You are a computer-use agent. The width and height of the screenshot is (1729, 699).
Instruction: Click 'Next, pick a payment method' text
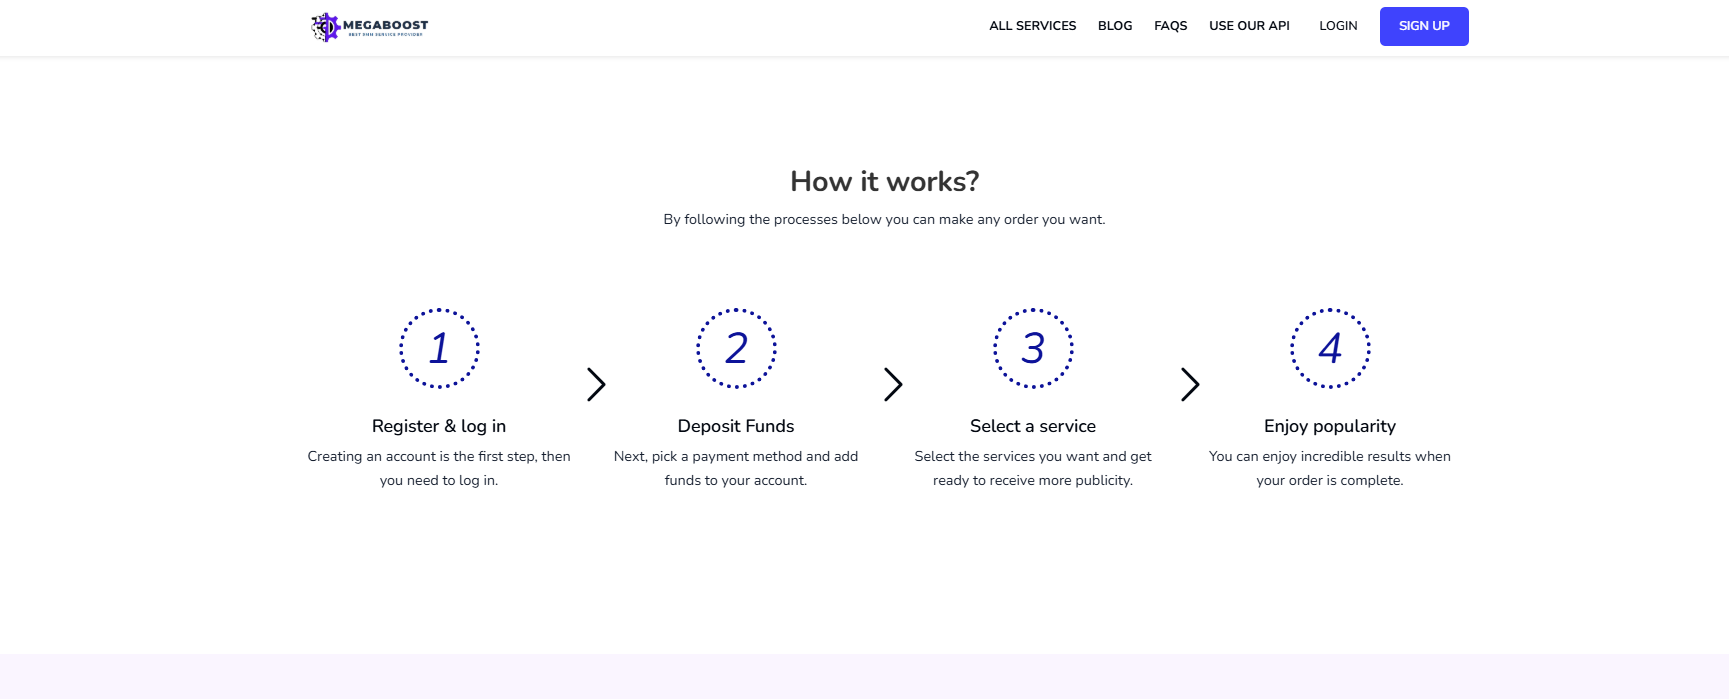point(708,456)
